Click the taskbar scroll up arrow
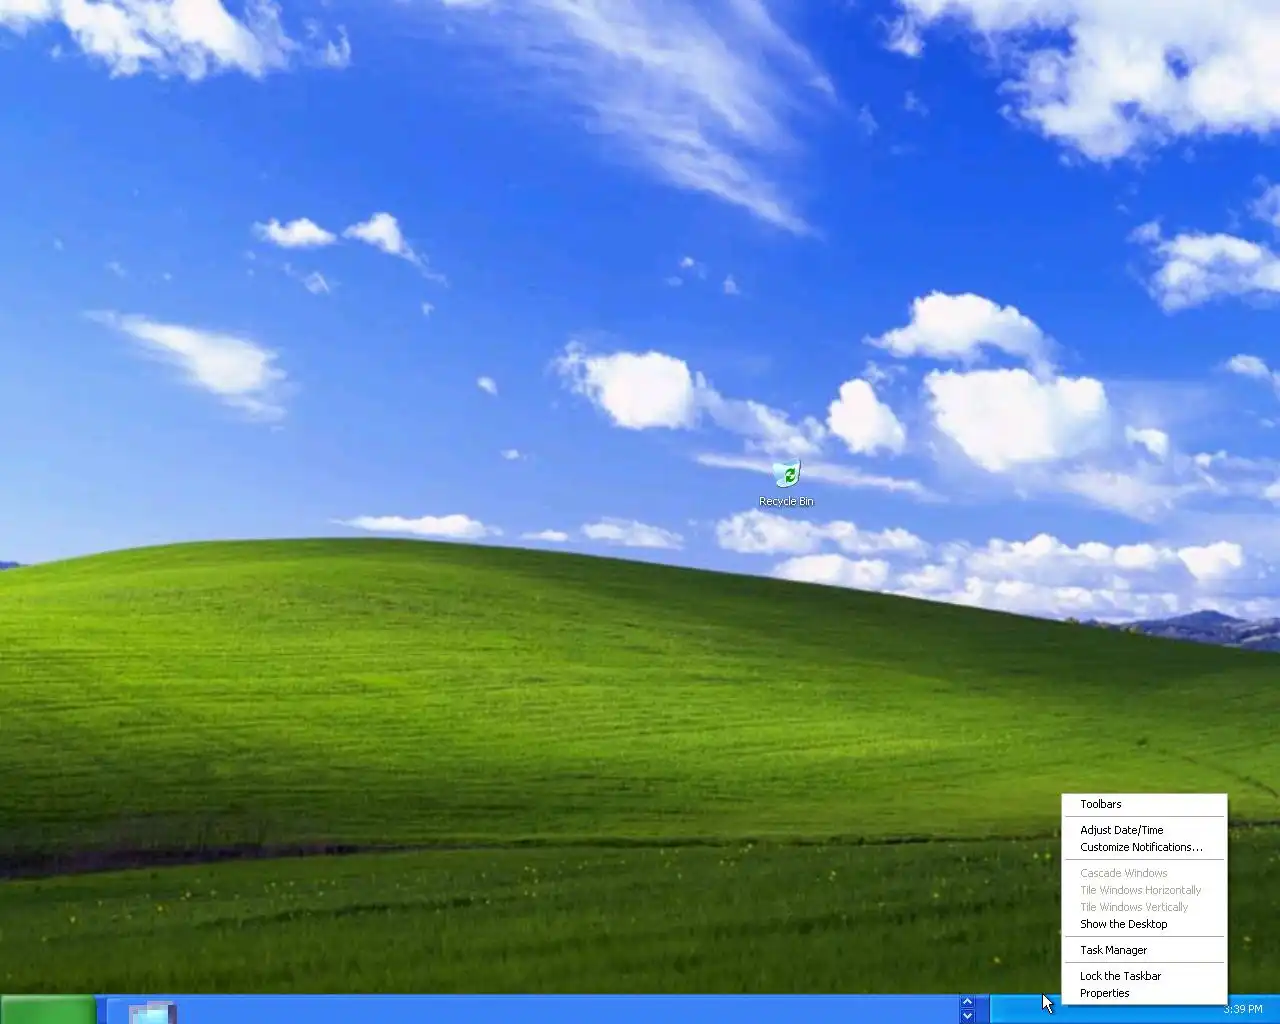 click(x=967, y=1002)
